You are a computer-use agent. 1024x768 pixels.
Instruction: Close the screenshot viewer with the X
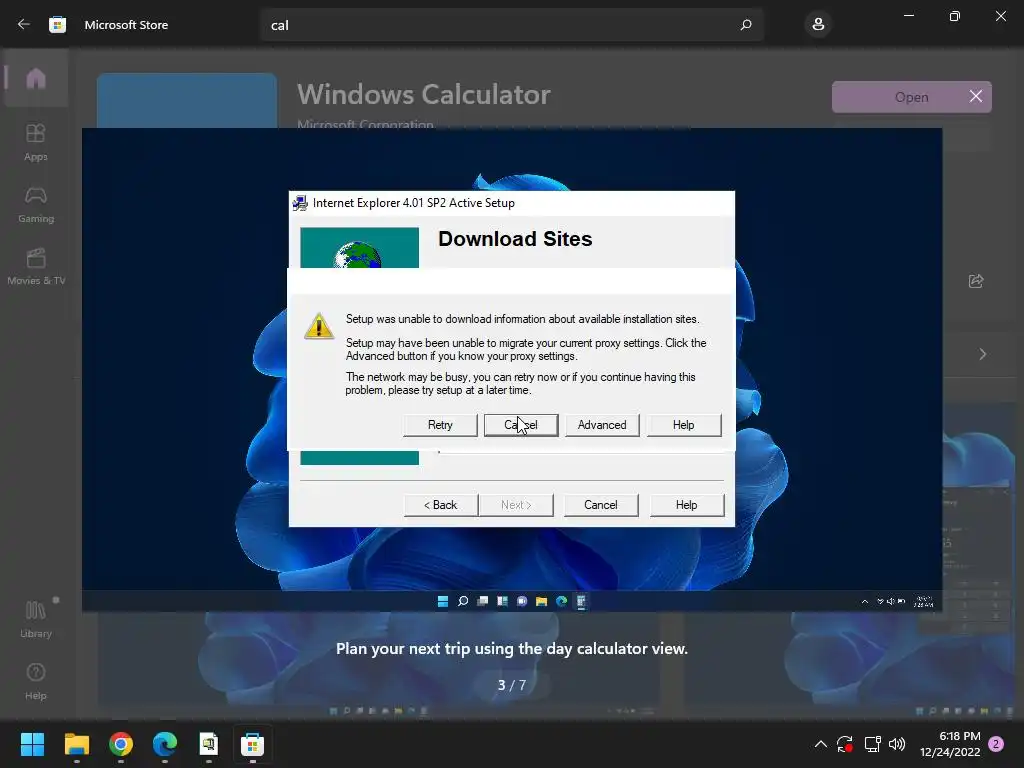[x=976, y=97]
